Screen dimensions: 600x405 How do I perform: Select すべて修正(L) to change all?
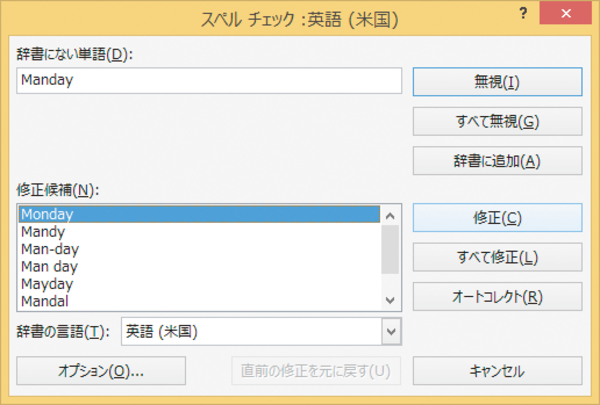(497, 257)
